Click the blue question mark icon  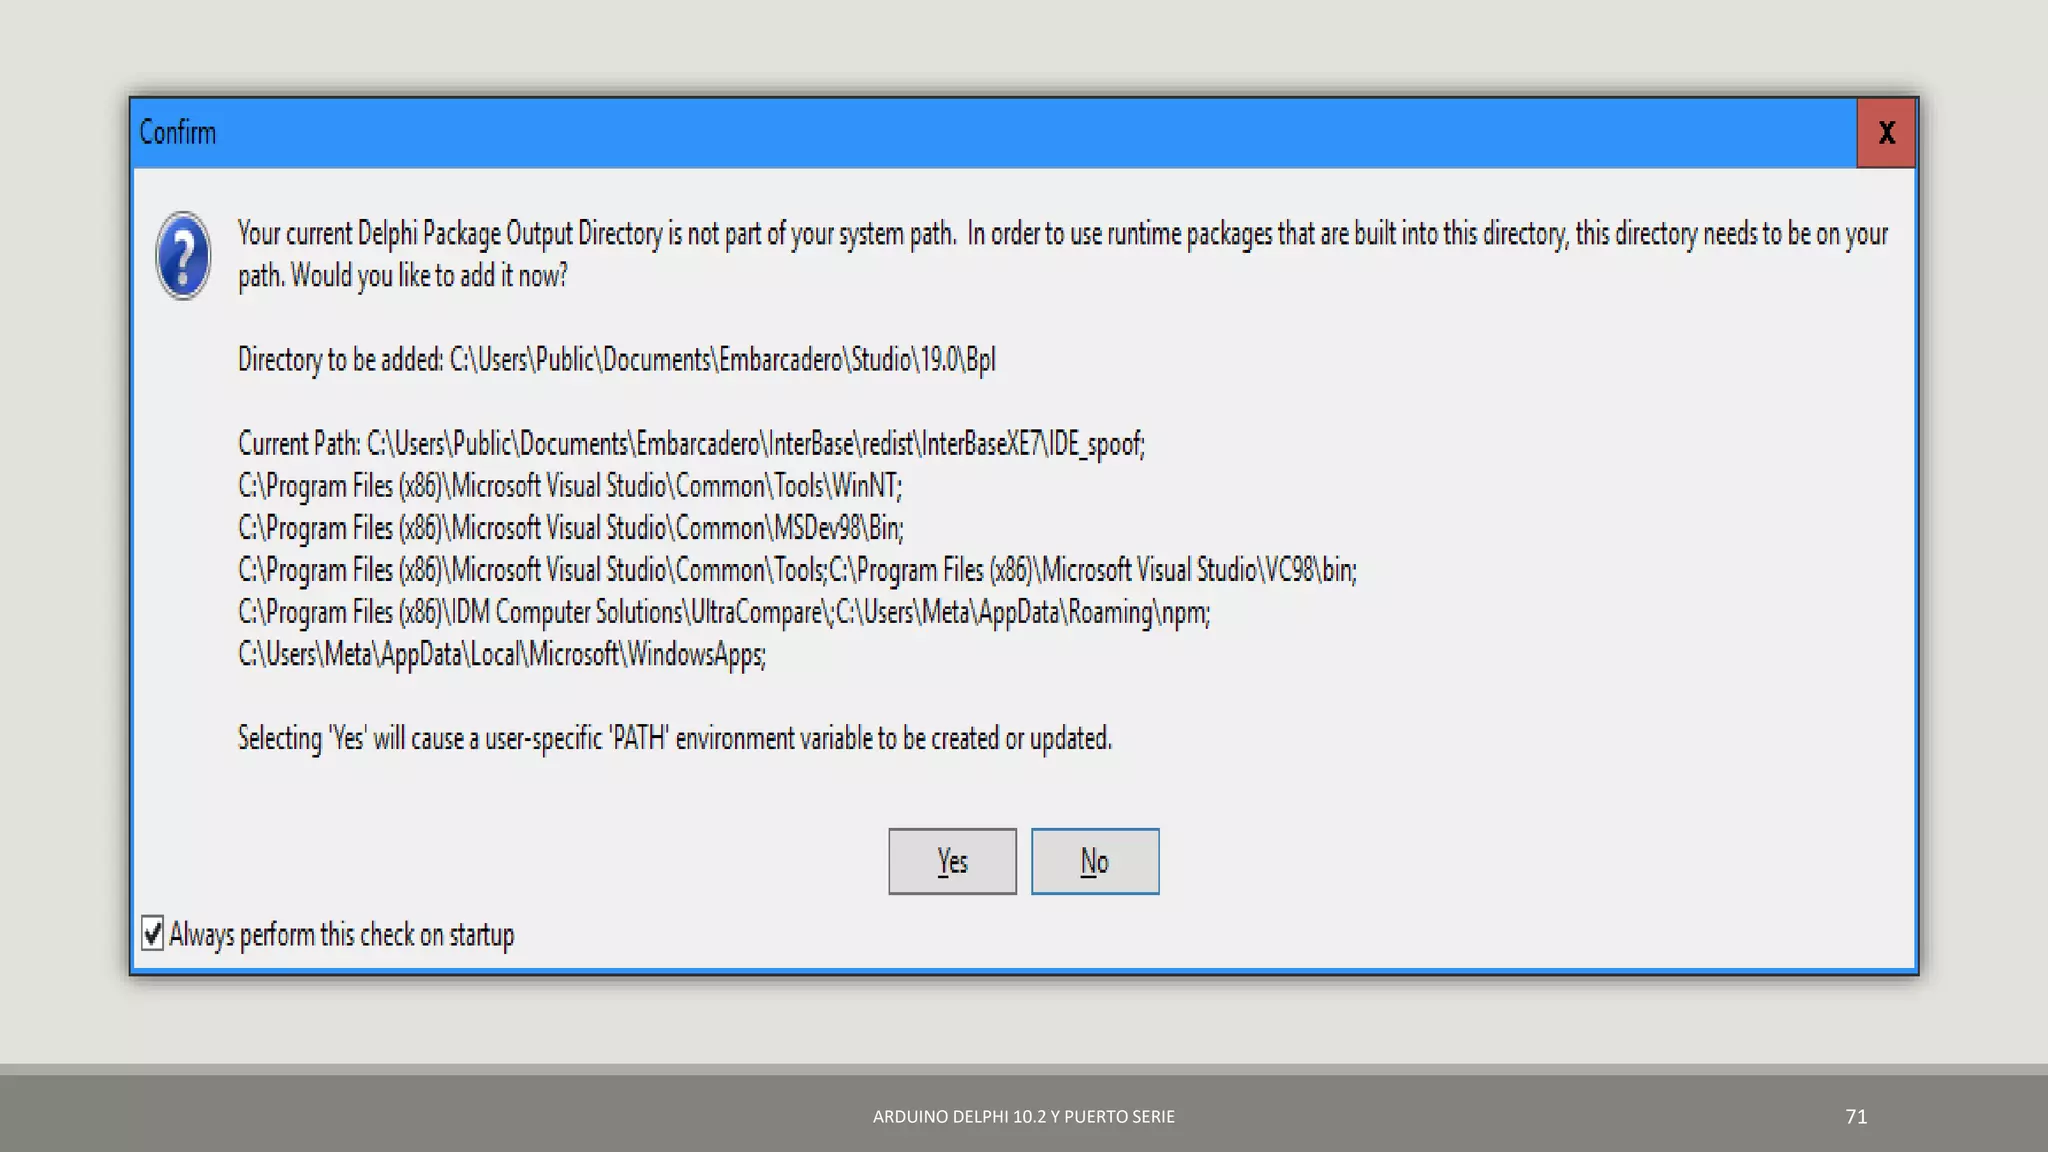coord(183,256)
